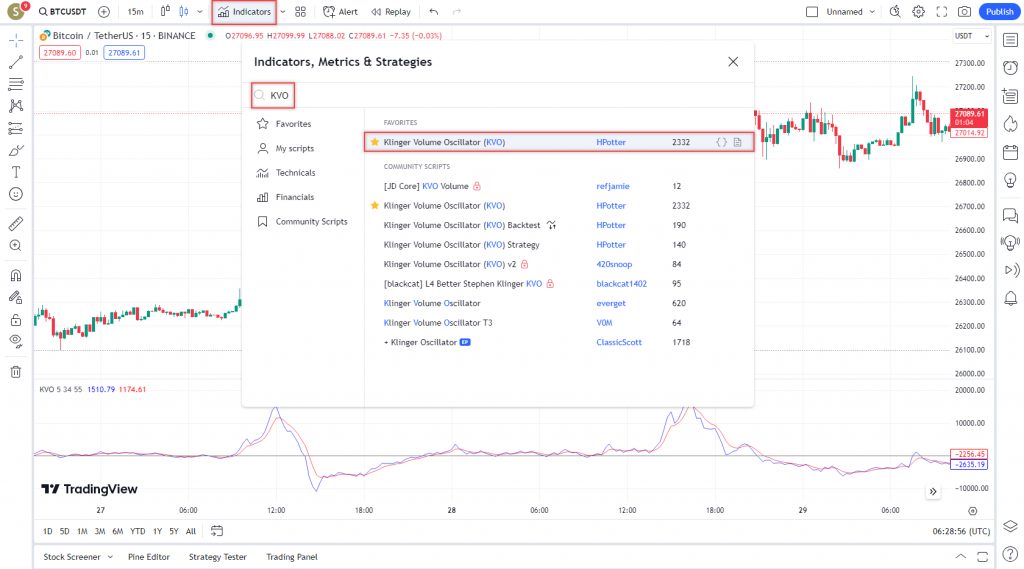The width and height of the screenshot is (1024, 569).
Task: Start bar Replay mode
Action: tap(391, 12)
